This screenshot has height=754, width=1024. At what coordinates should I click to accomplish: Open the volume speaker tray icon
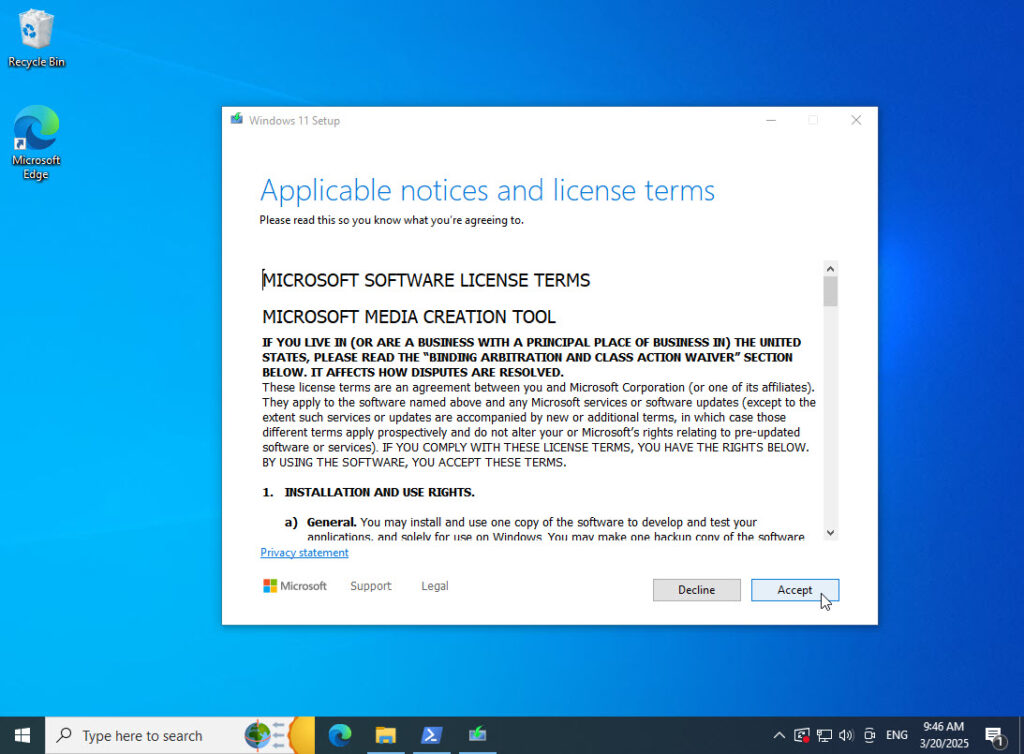point(846,735)
